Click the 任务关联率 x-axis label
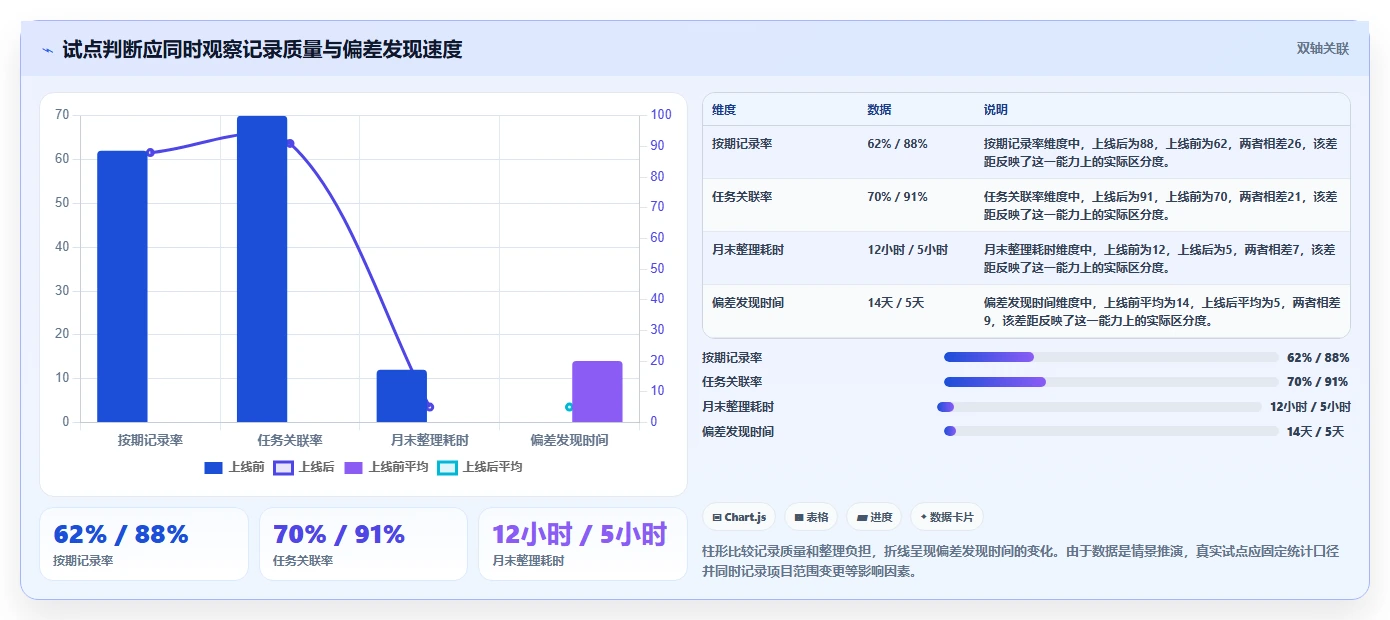Viewport: 1390px width, 620px height. pos(290,440)
